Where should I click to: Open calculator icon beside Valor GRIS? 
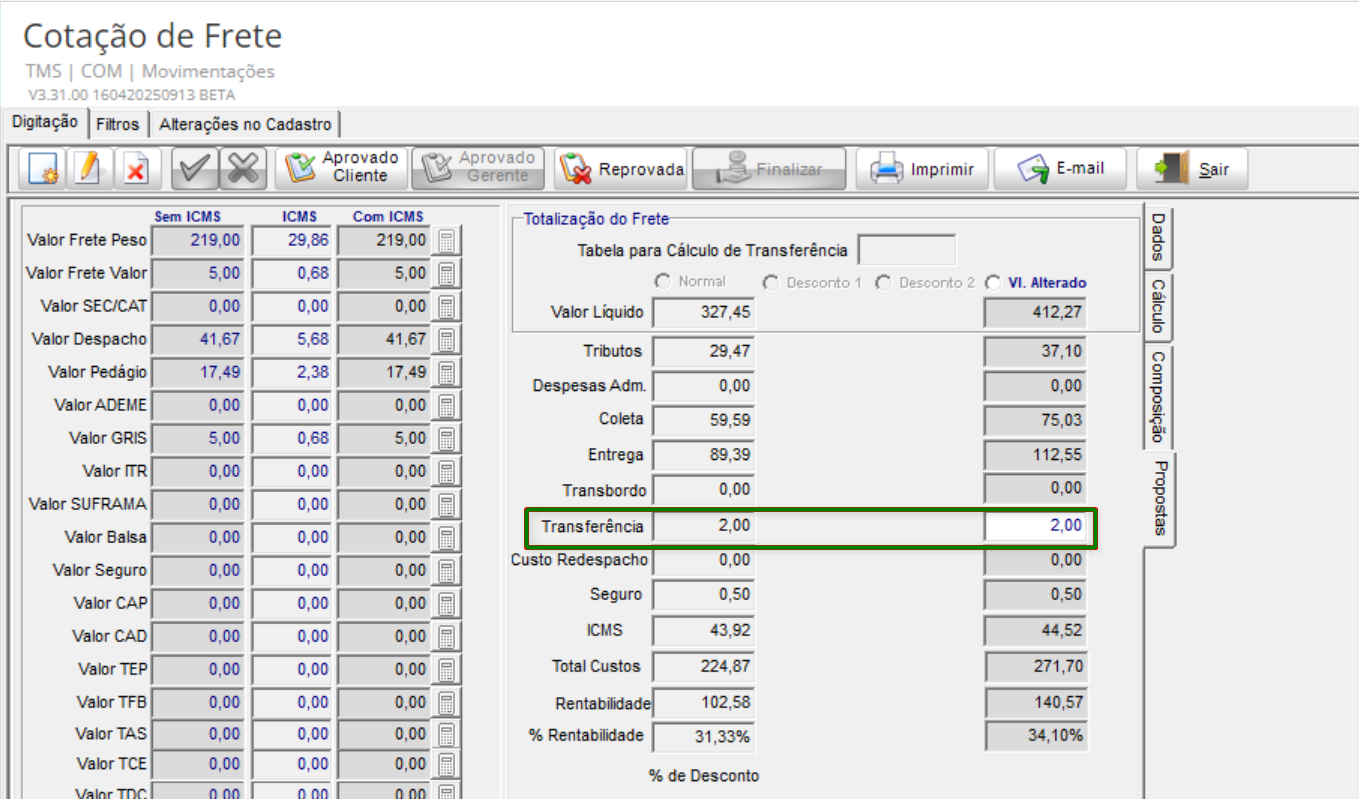(x=446, y=439)
